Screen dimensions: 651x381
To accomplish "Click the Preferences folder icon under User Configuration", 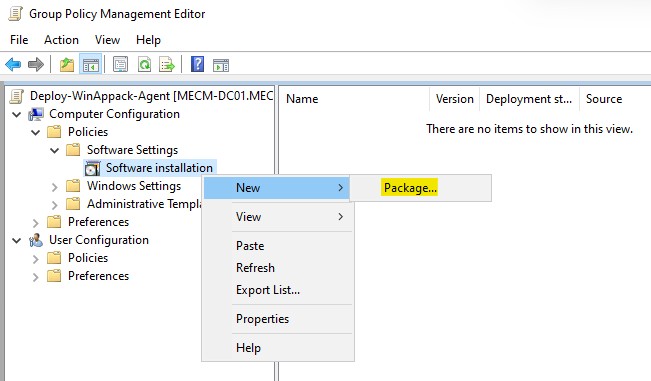I will tap(54, 276).
